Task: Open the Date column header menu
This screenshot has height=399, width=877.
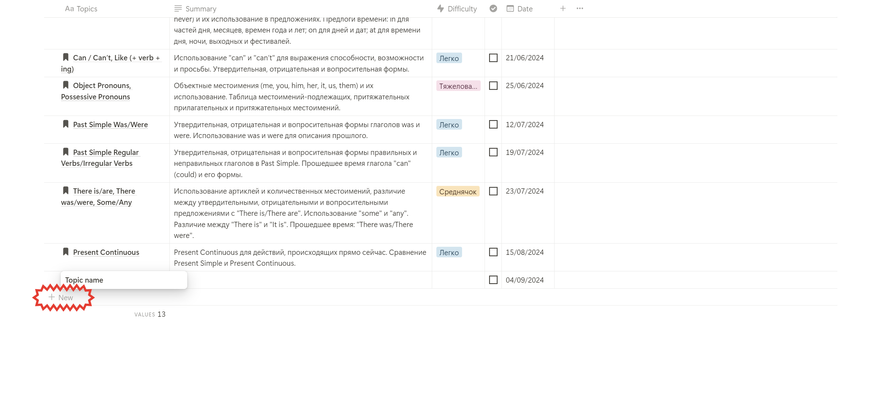Action: point(520,8)
